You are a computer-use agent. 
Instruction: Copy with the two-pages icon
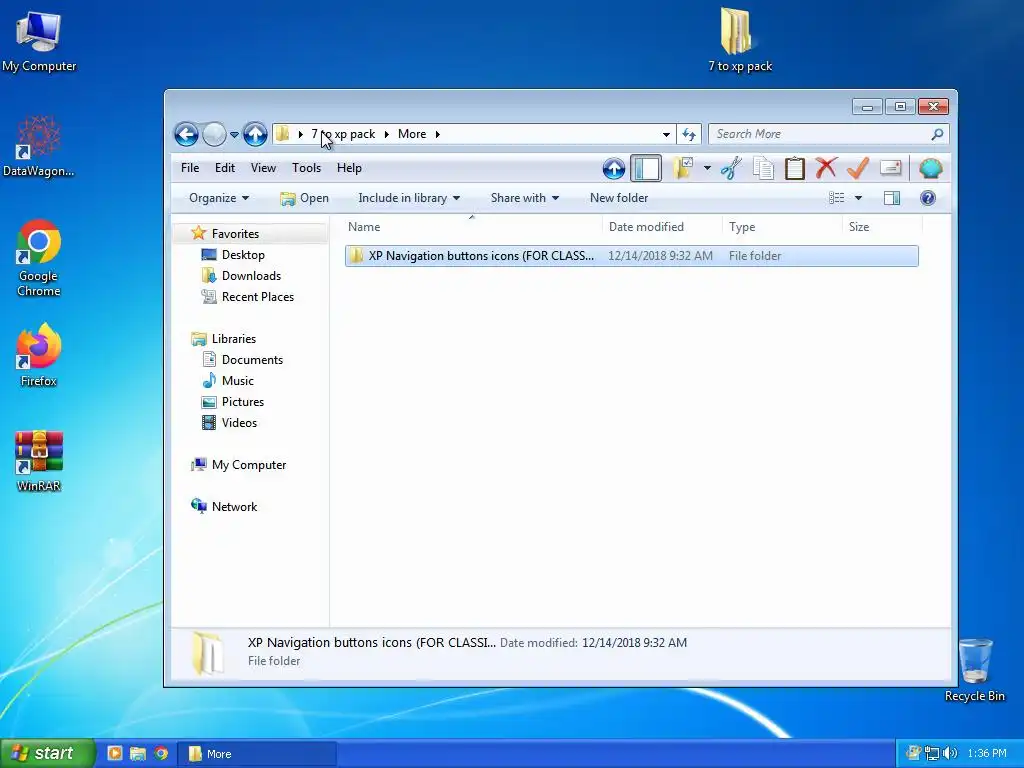763,168
